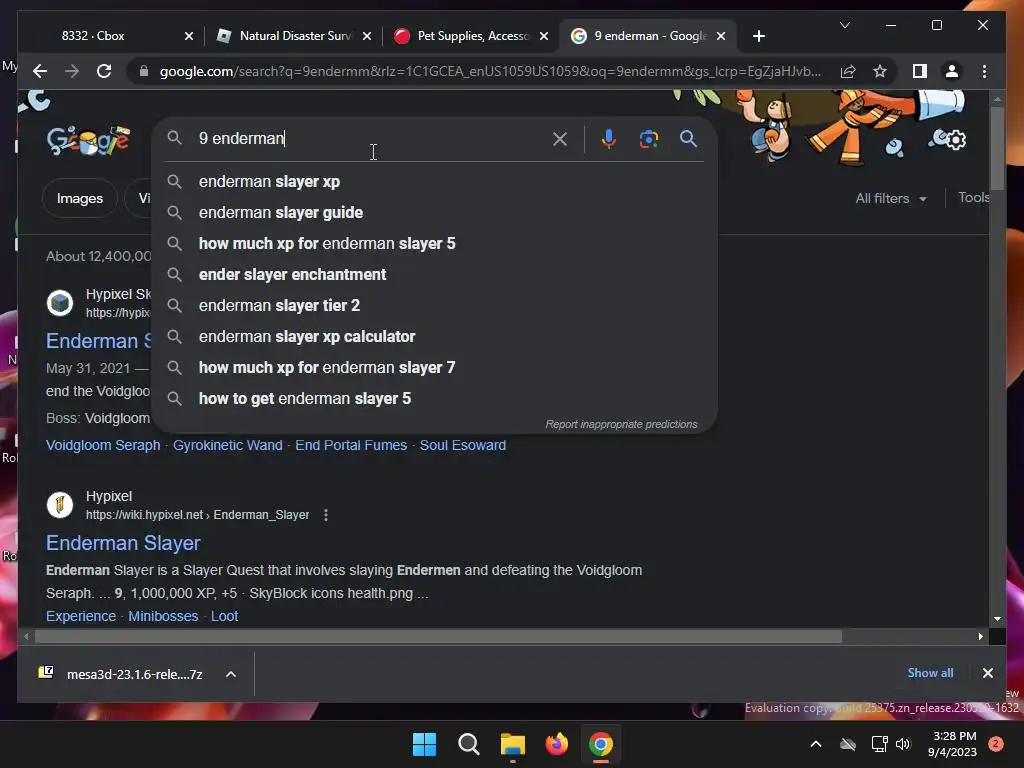Select suggestion enderman slayer tier 2
1024x768 pixels.
(434, 306)
